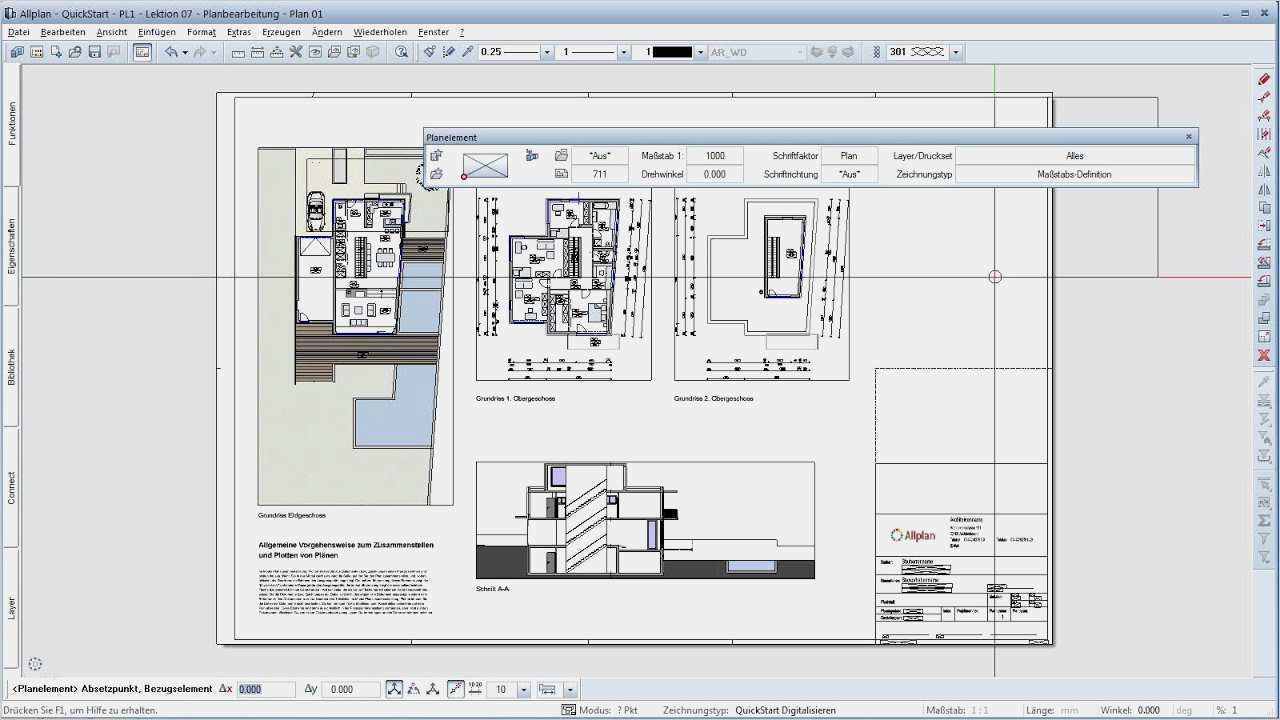The width and height of the screenshot is (1280, 720).
Task: Click the Delete X icon in top toolbar
Action: tap(296, 52)
